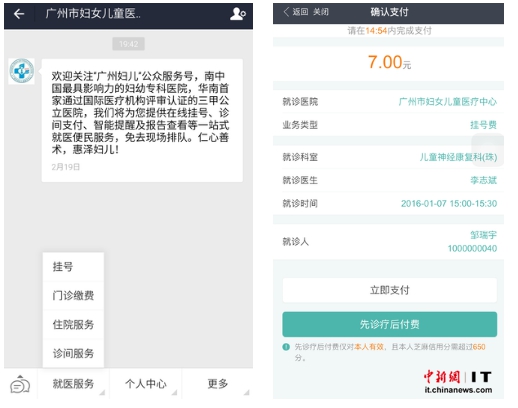The width and height of the screenshot is (518, 408).
Task: Open the account profile icon at top right
Action: (238, 14)
